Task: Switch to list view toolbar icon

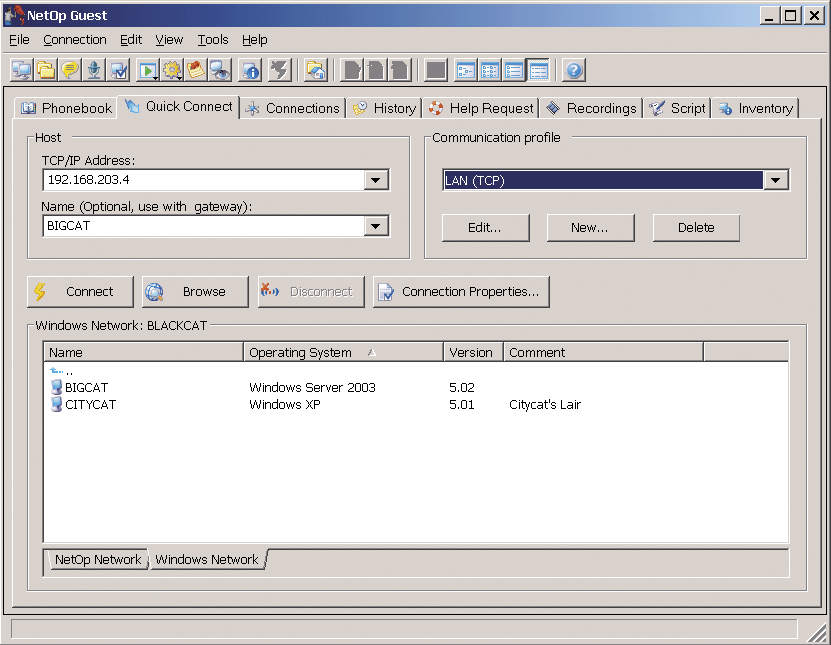Action: click(514, 70)
